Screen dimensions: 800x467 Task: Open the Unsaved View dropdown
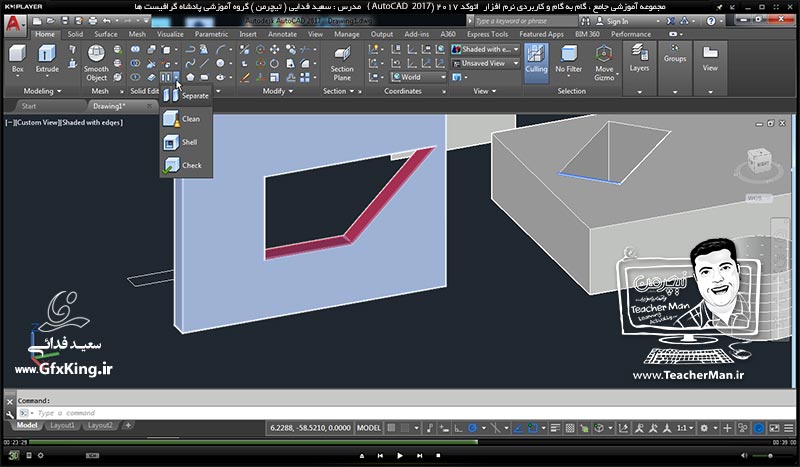[485, 63]
